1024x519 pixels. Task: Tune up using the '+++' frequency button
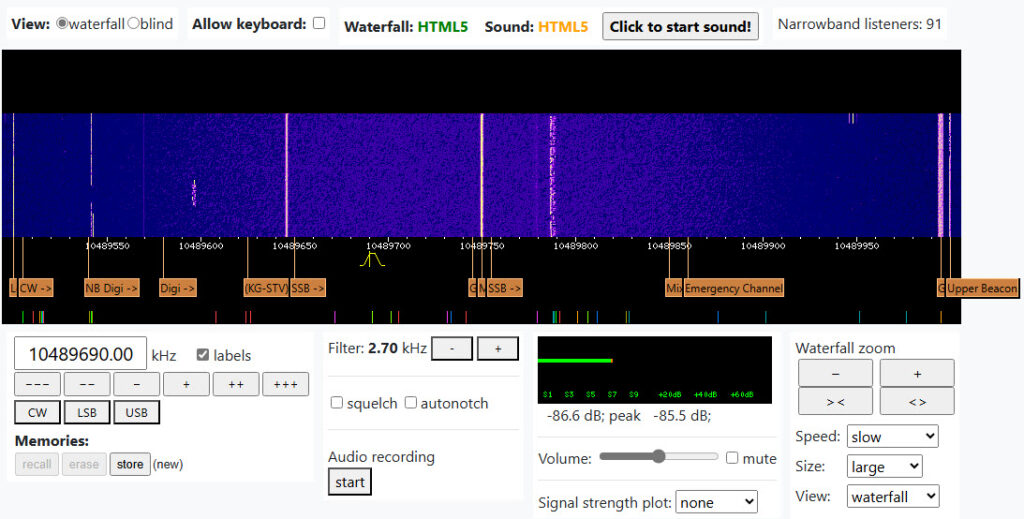(x=285, y=384)
